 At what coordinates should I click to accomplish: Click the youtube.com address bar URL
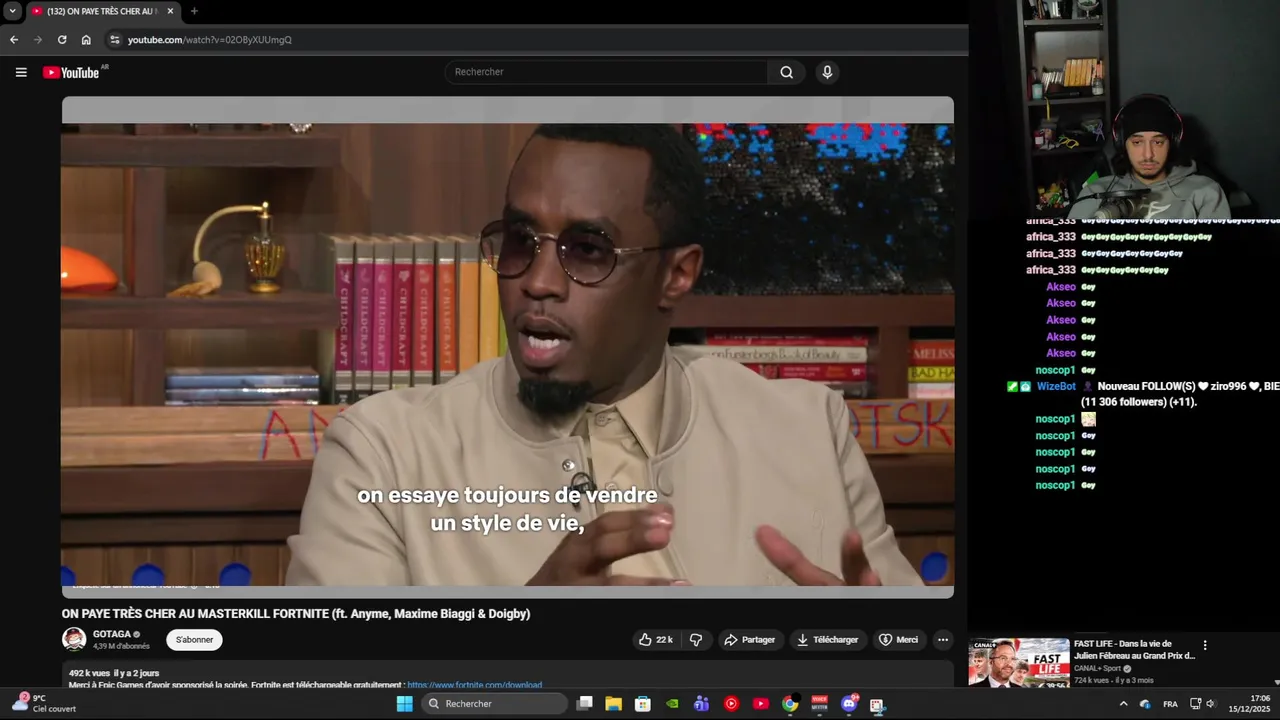coord(210,40)
